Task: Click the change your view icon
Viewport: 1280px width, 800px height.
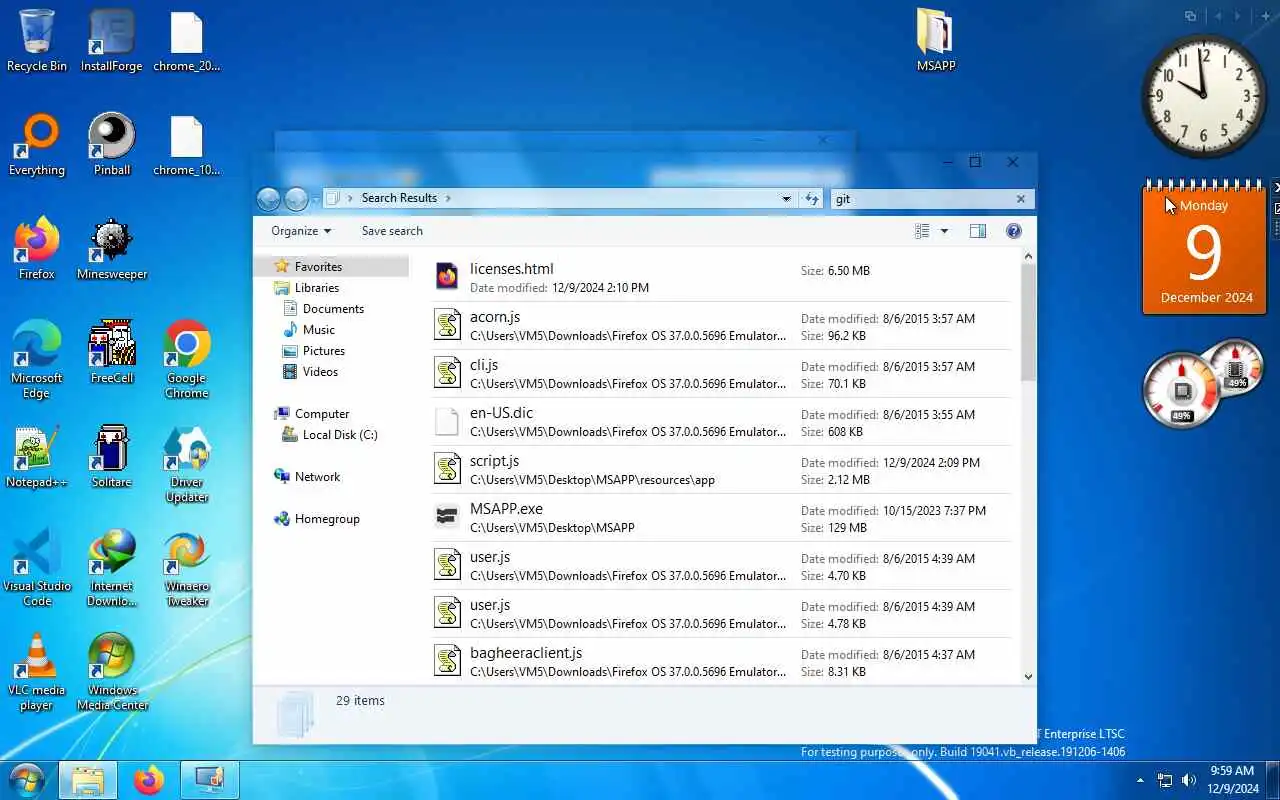Action: tap(922, 231)
